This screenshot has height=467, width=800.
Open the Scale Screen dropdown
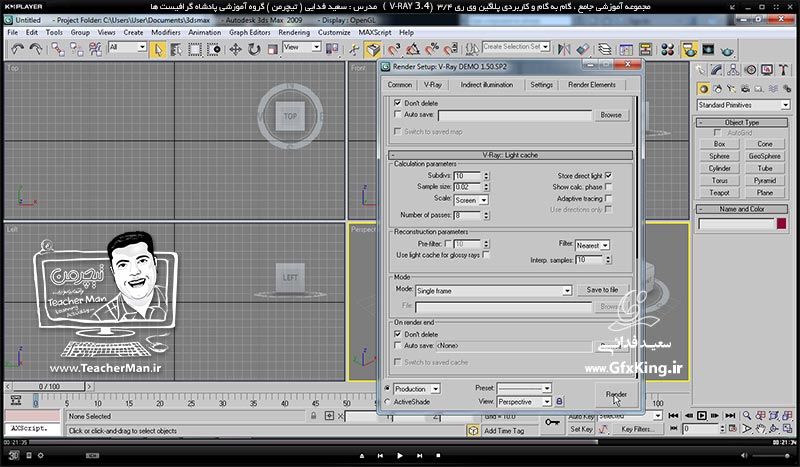[471, 200]
